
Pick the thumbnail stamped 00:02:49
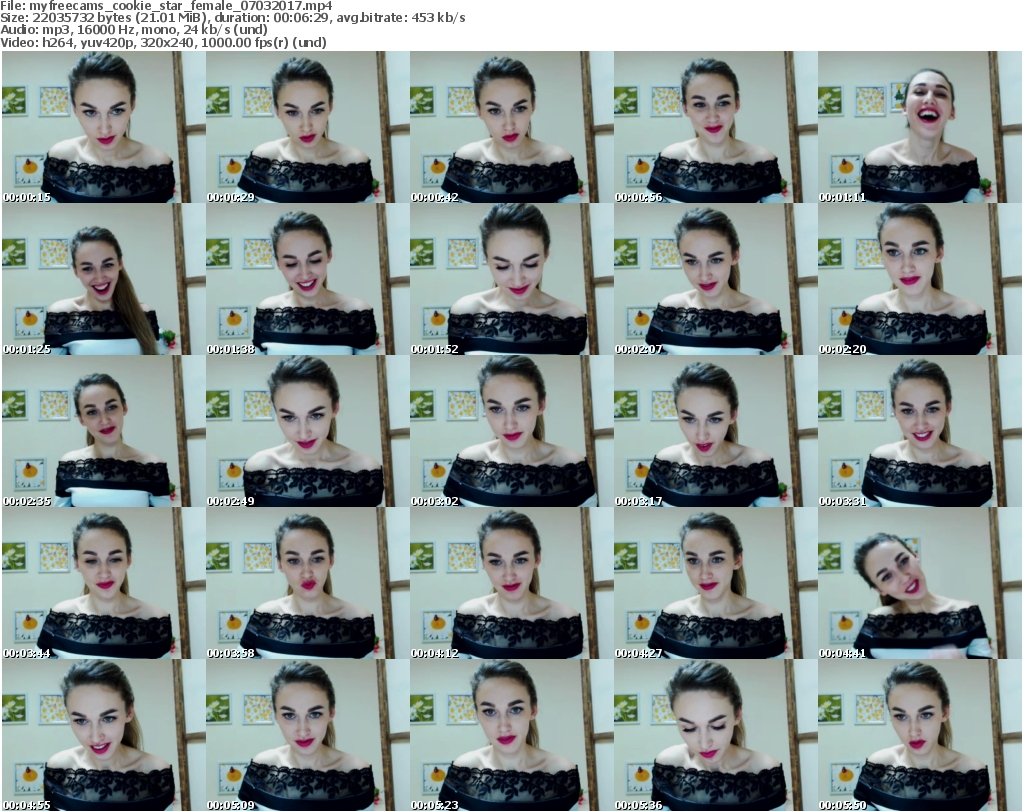coord(308,431)
